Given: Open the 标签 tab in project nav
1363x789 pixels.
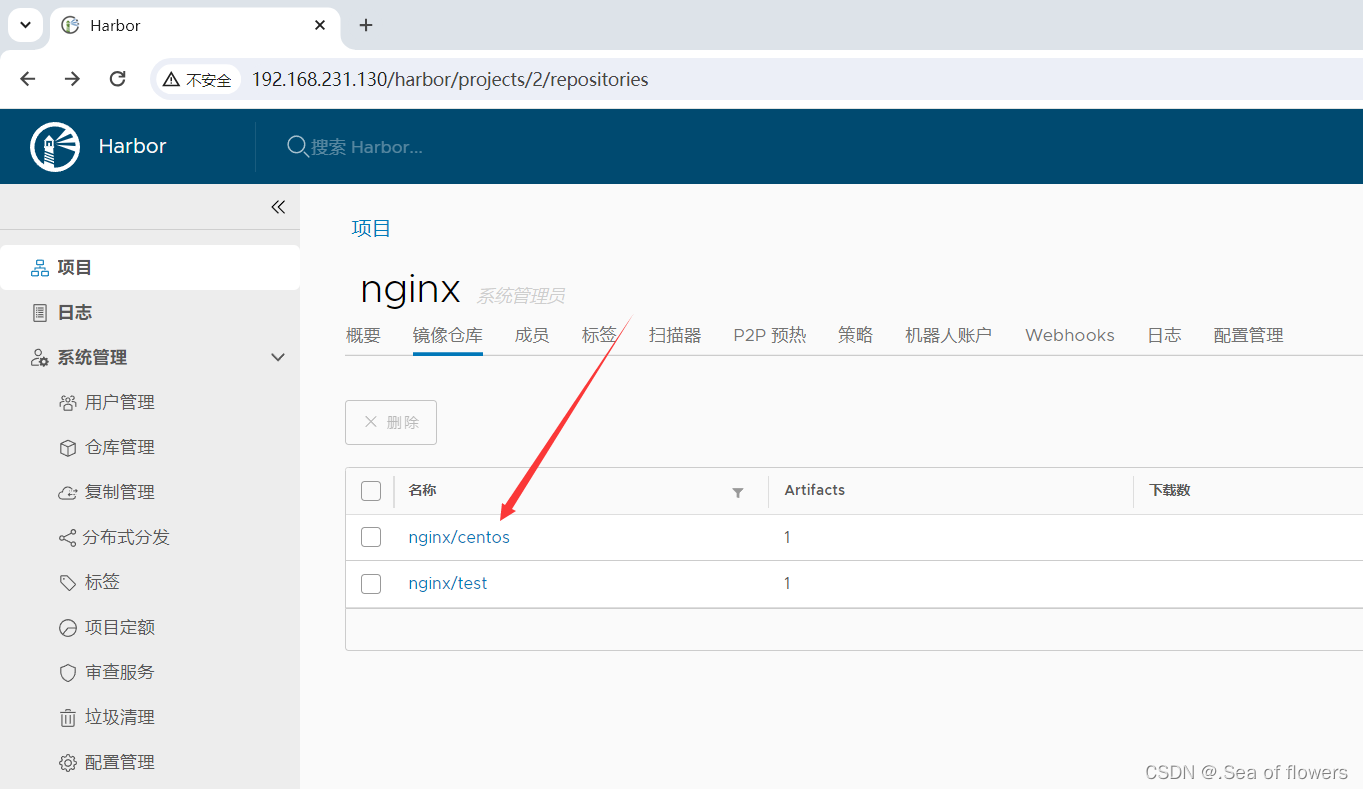Looking at the screenshot, I should 599,336.
